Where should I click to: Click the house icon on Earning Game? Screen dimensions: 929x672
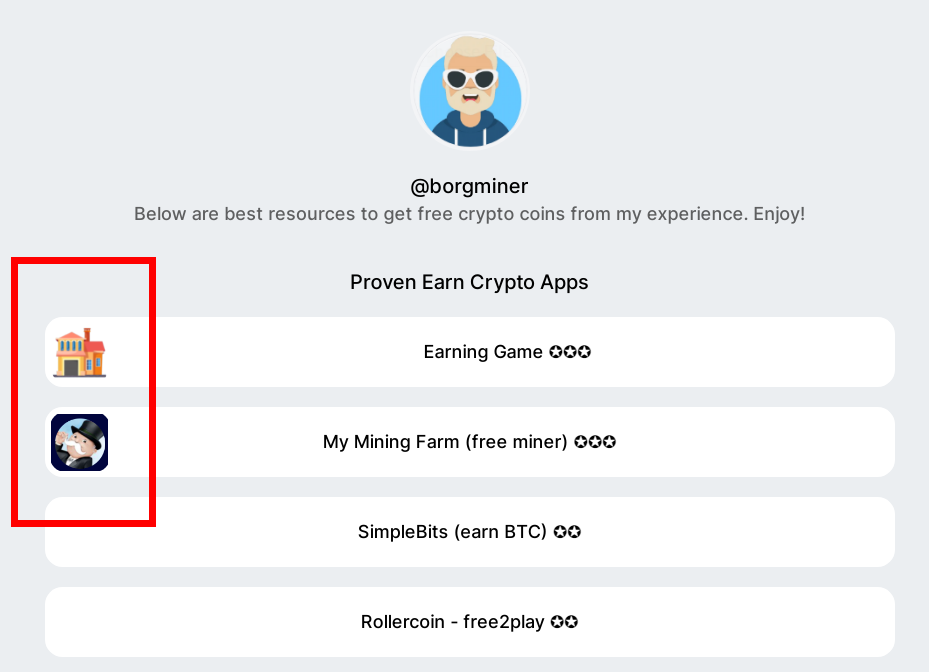(x=79, y=353)
